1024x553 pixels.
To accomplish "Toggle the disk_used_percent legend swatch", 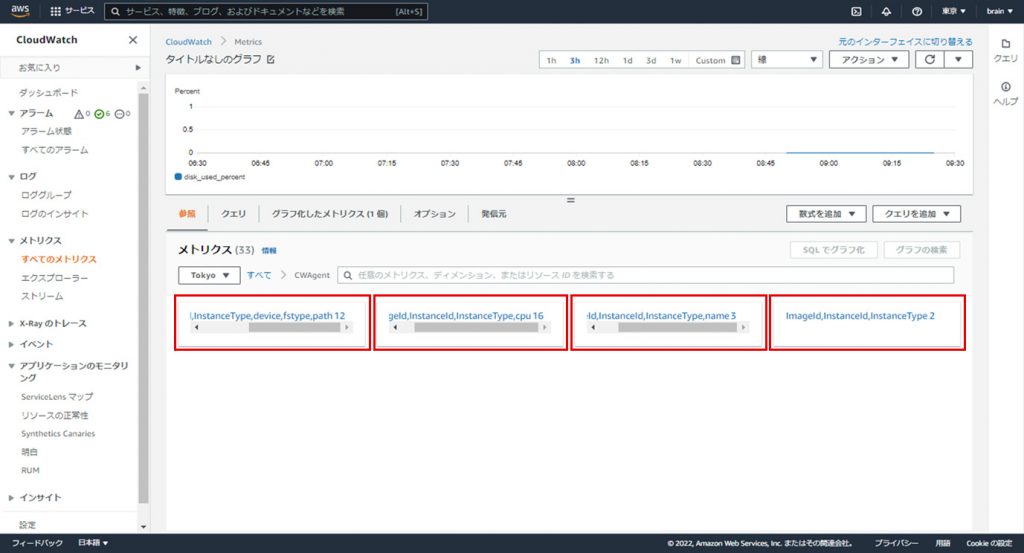I will click(178, 177).
